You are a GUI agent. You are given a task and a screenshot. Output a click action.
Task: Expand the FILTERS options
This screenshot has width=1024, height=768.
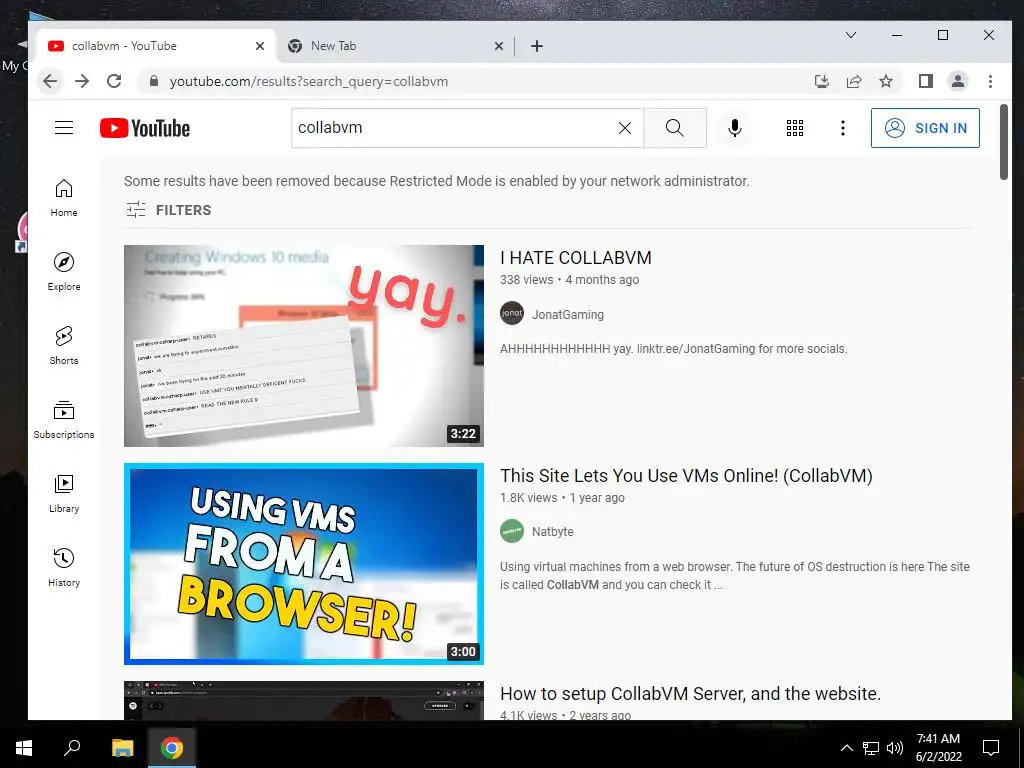point(168,210)
